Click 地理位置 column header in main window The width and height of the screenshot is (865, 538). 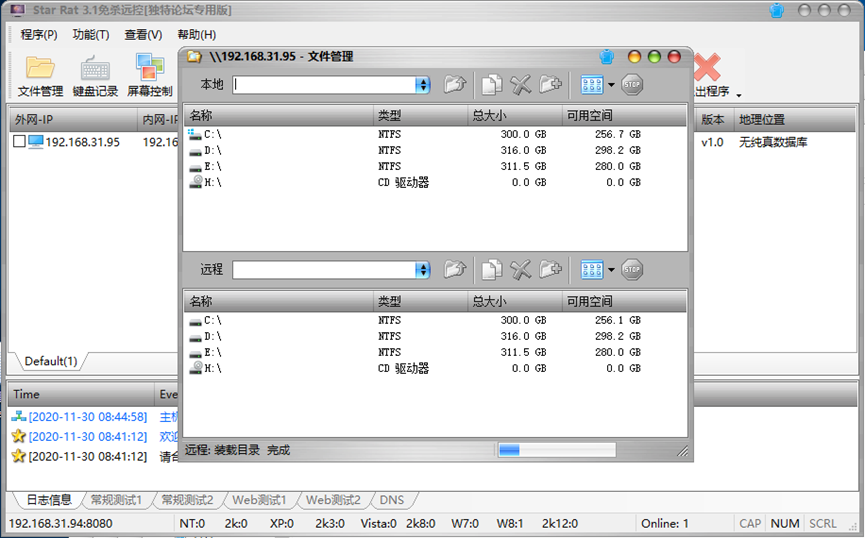[x=794, y=119]
